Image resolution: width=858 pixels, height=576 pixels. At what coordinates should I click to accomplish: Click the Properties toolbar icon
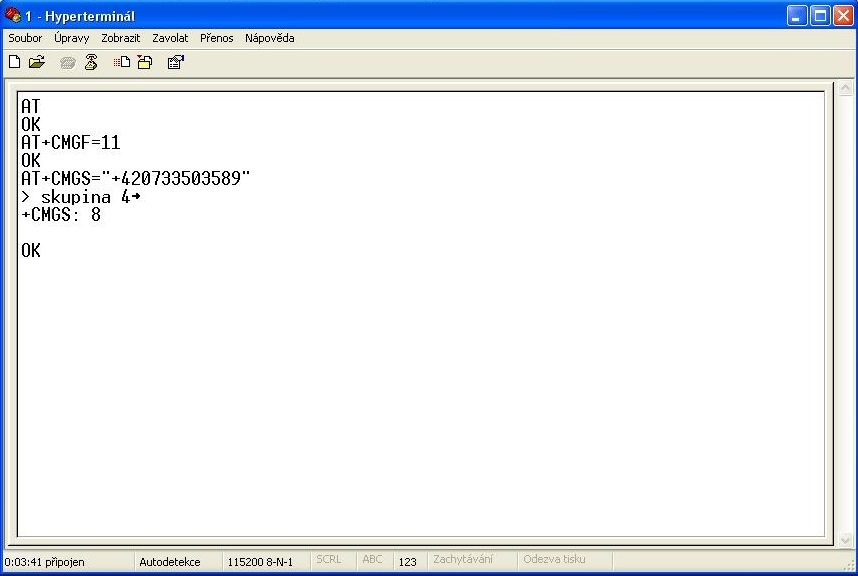coord(176,62)
